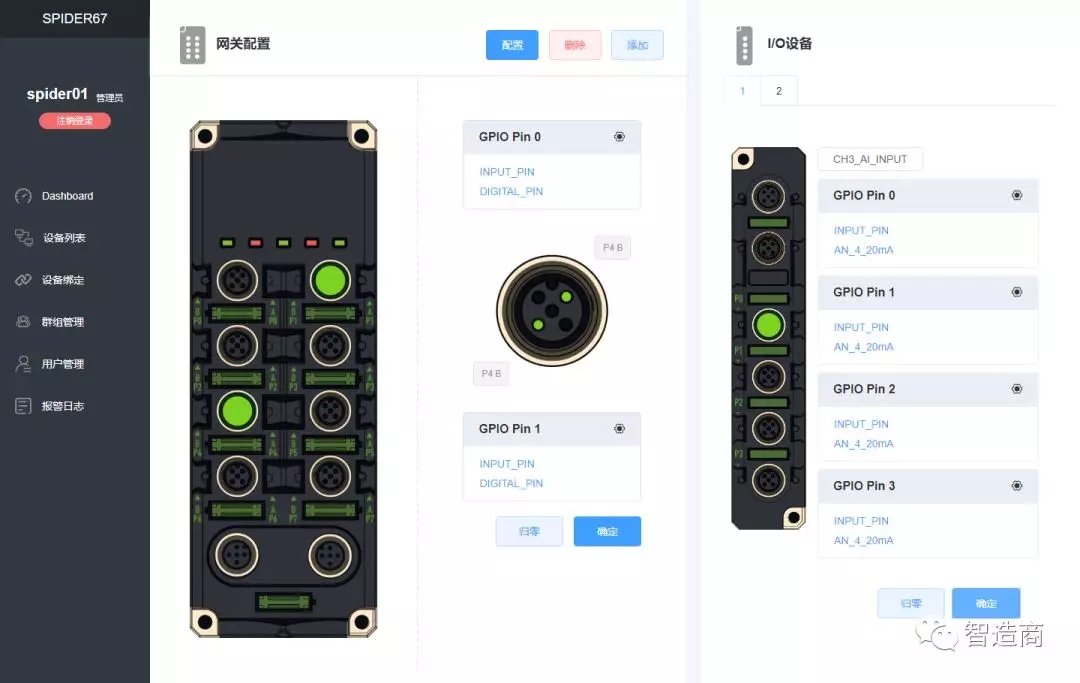Click the blue 配置 button

[512, 45]
